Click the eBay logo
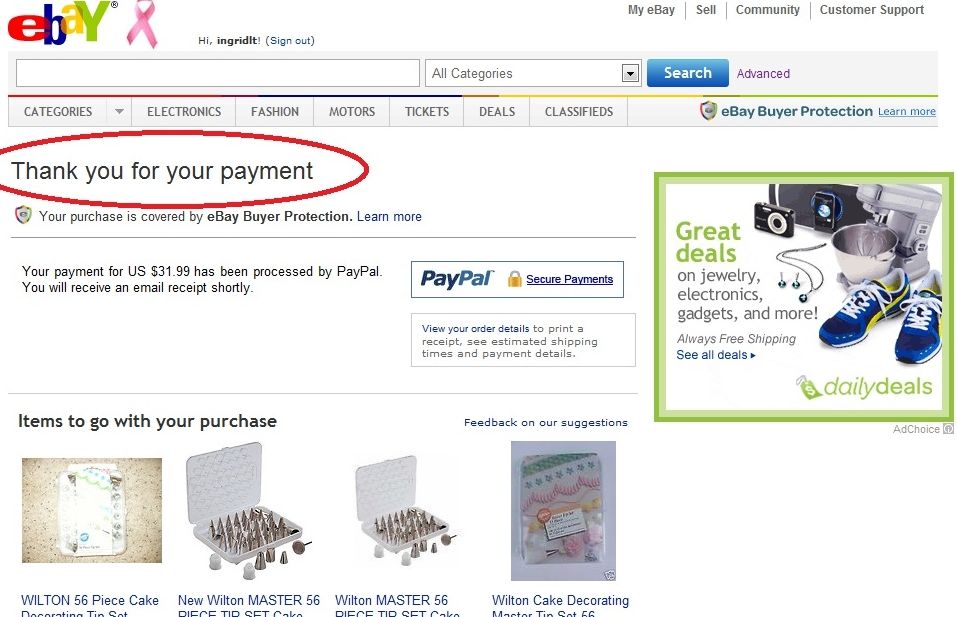The image size is (958, 617). (x=60, y=24)
